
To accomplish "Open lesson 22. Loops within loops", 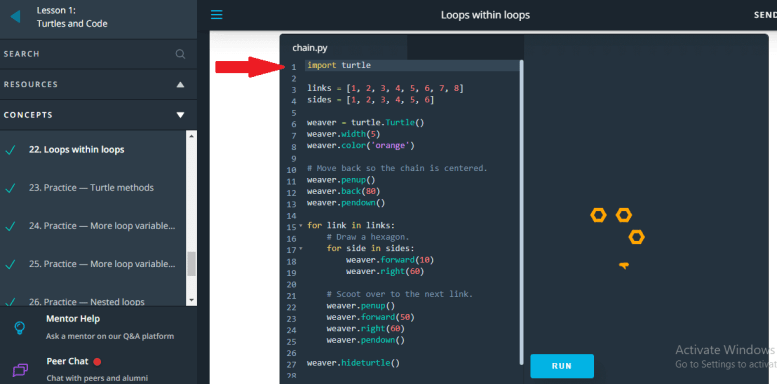I will (x=76, y=150).
